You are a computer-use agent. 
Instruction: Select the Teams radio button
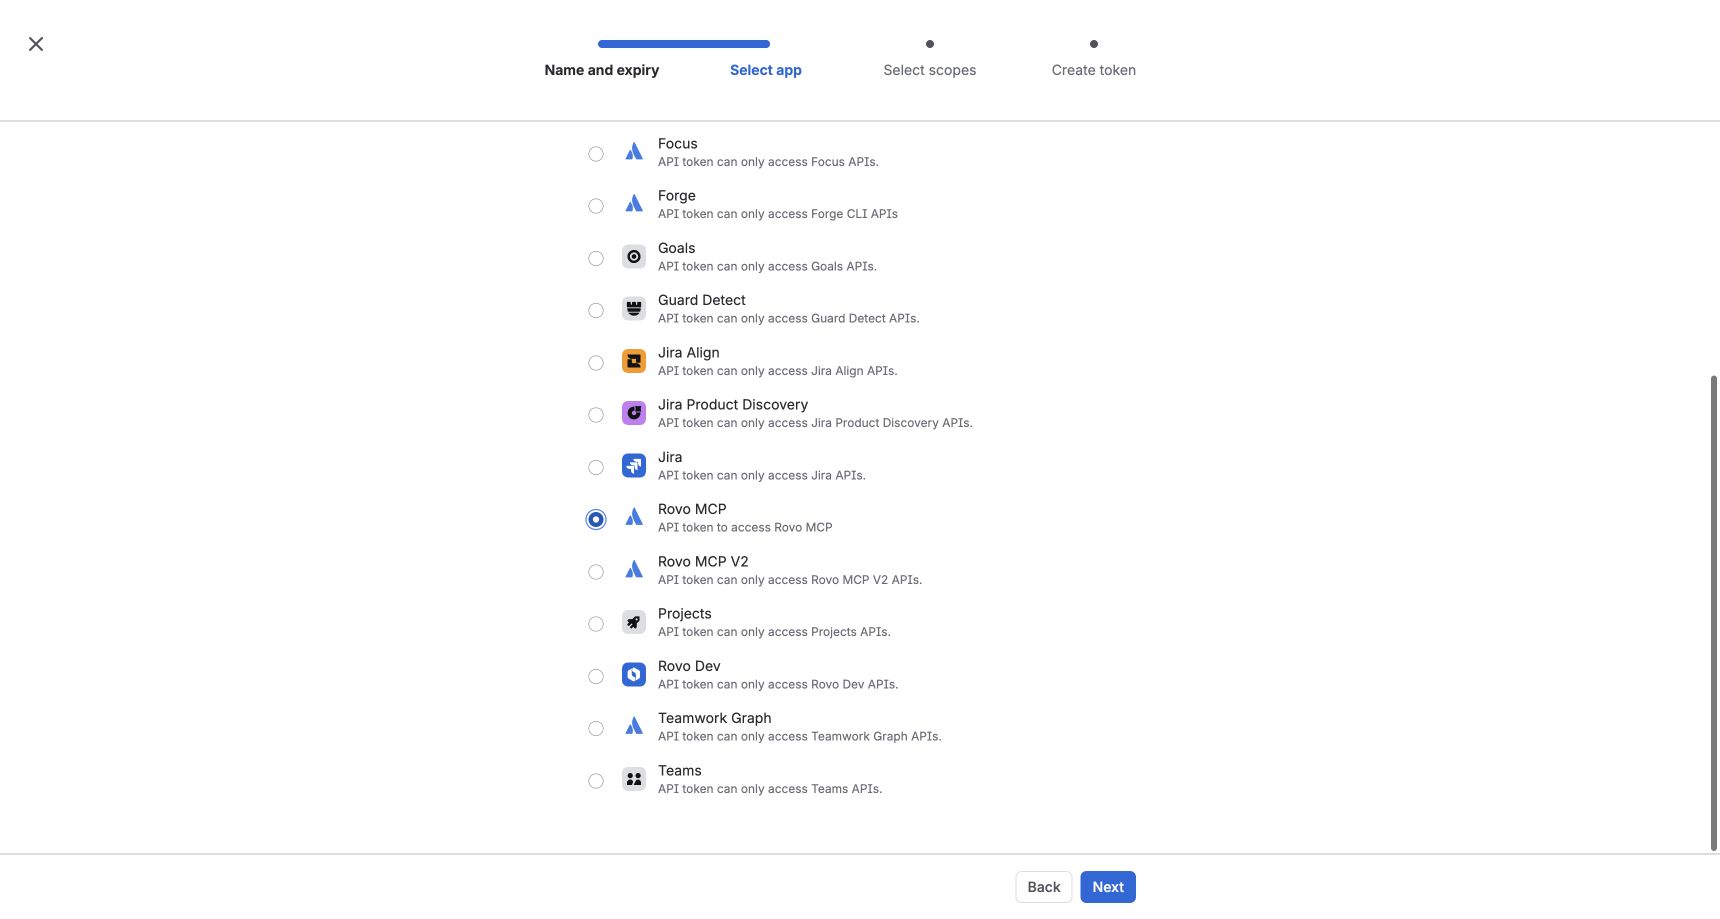(x=596, y=781)
